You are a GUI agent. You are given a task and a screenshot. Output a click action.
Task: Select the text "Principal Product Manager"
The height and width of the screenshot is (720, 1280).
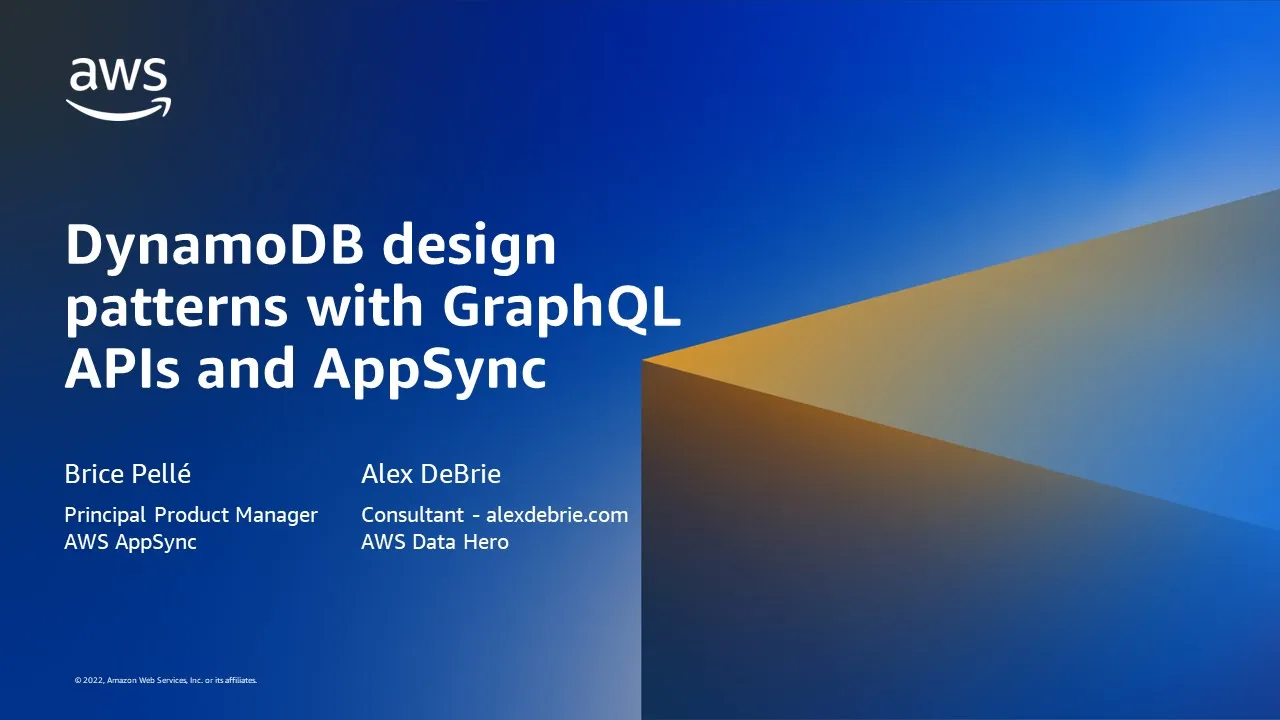click(x=191, y=515)
